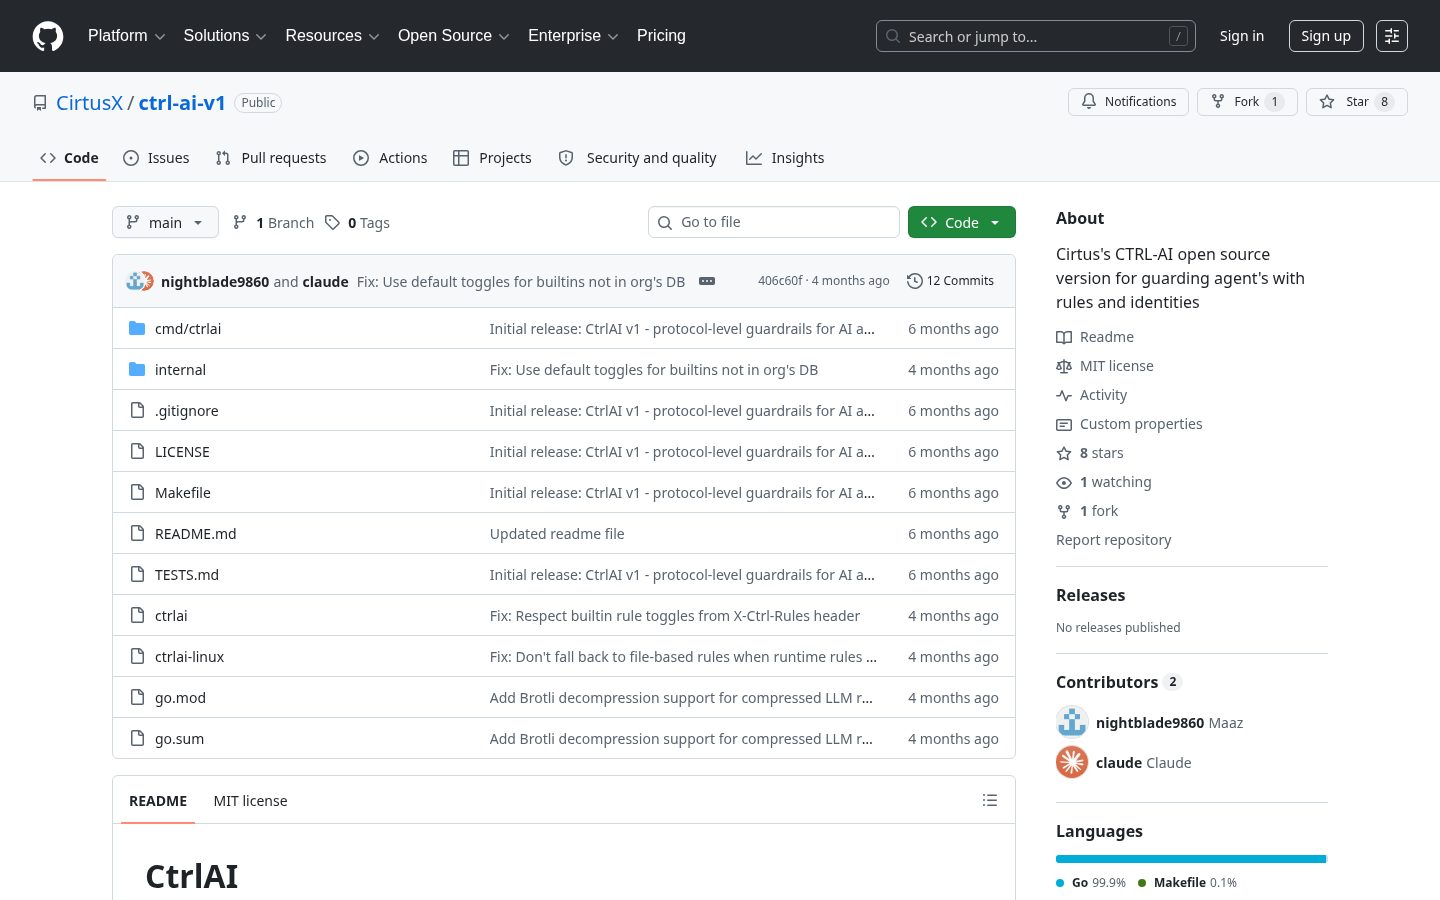The width and height of the screenshot is (1440, 900).
Task: Open MIT license link in About sidebar
Action: click(x=1105, y=366)
